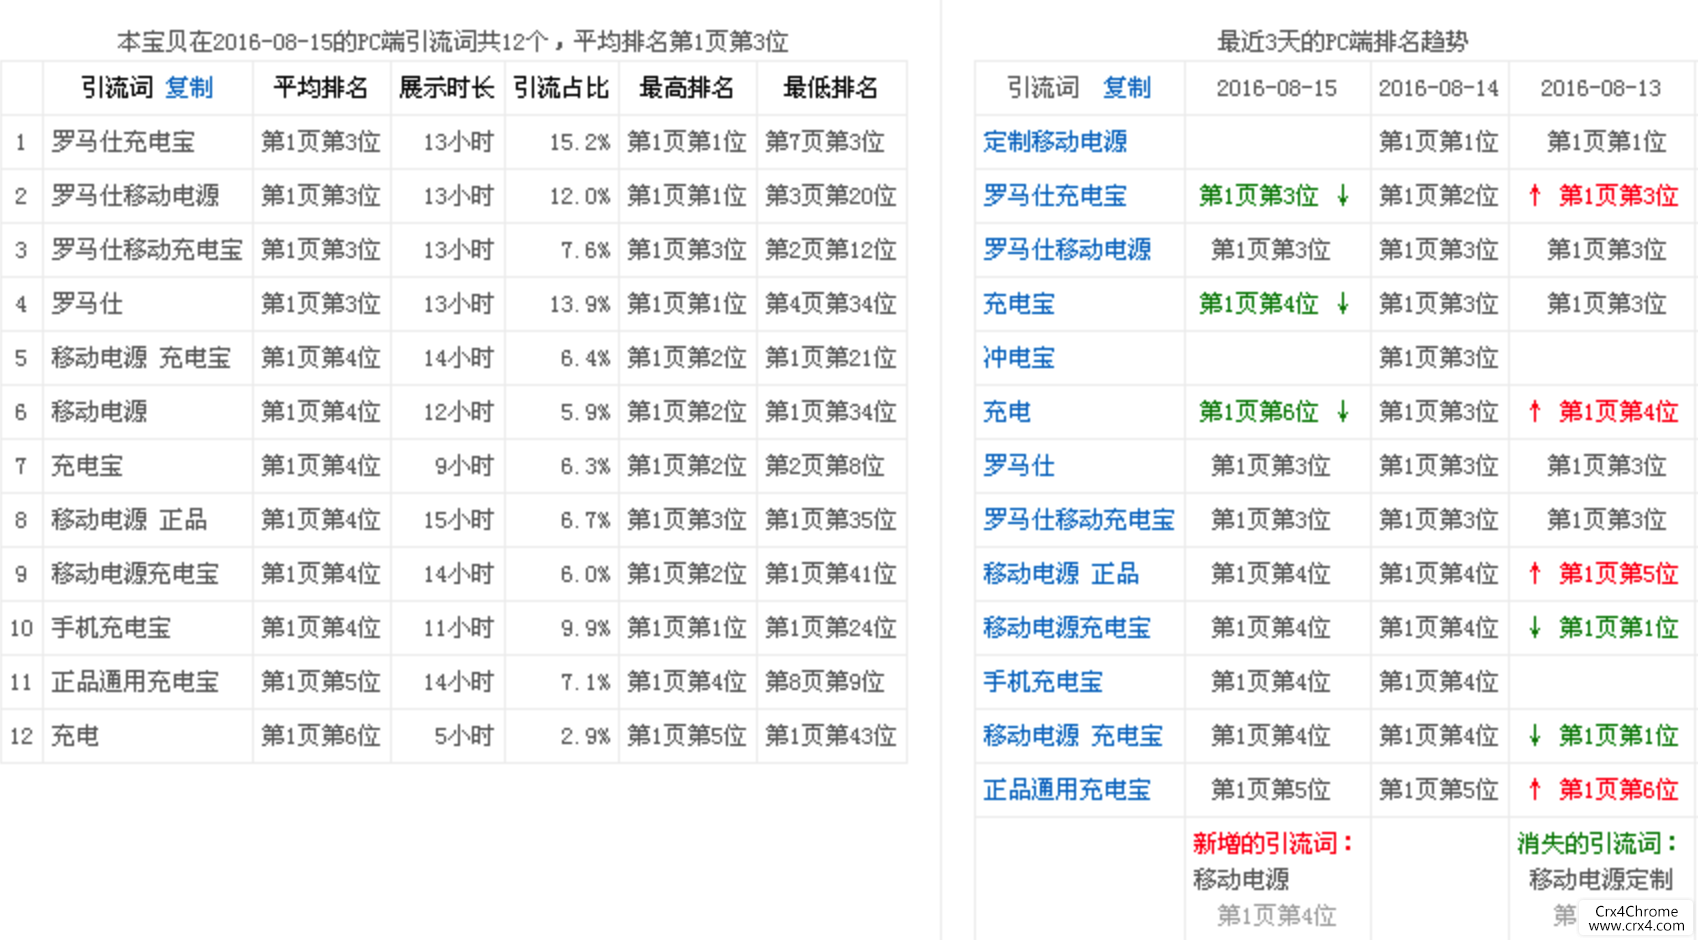
Task: Select 正品通用充电宝 in row 11 of left table
Action: [135, 682]
